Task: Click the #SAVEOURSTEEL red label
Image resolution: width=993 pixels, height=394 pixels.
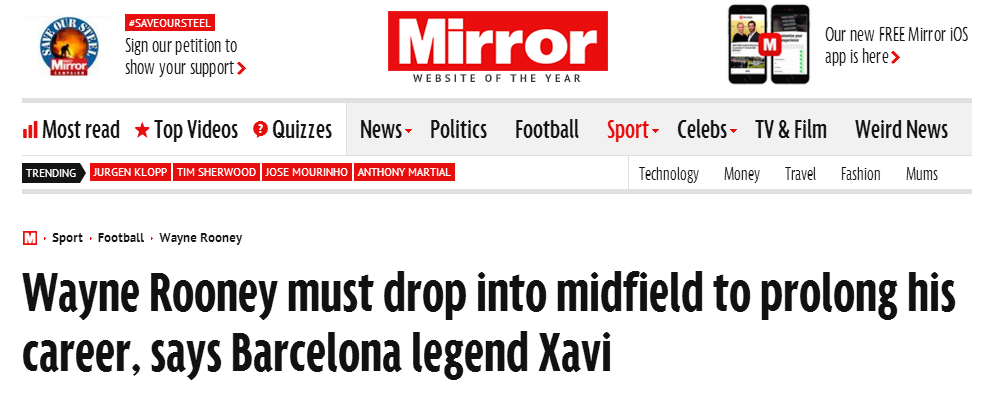Action: (x=170, y=23)
